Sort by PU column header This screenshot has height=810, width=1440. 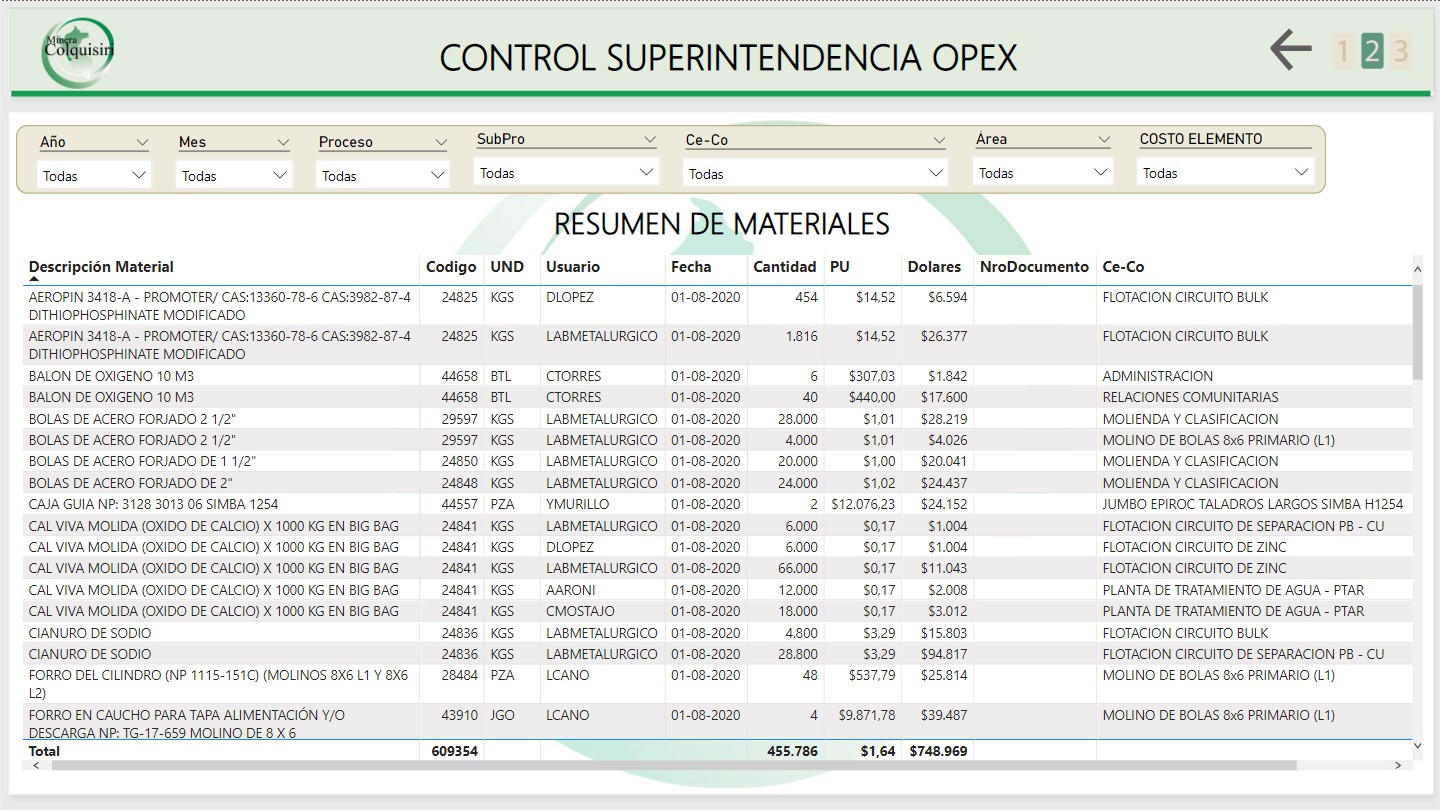[x=839, y=267]
